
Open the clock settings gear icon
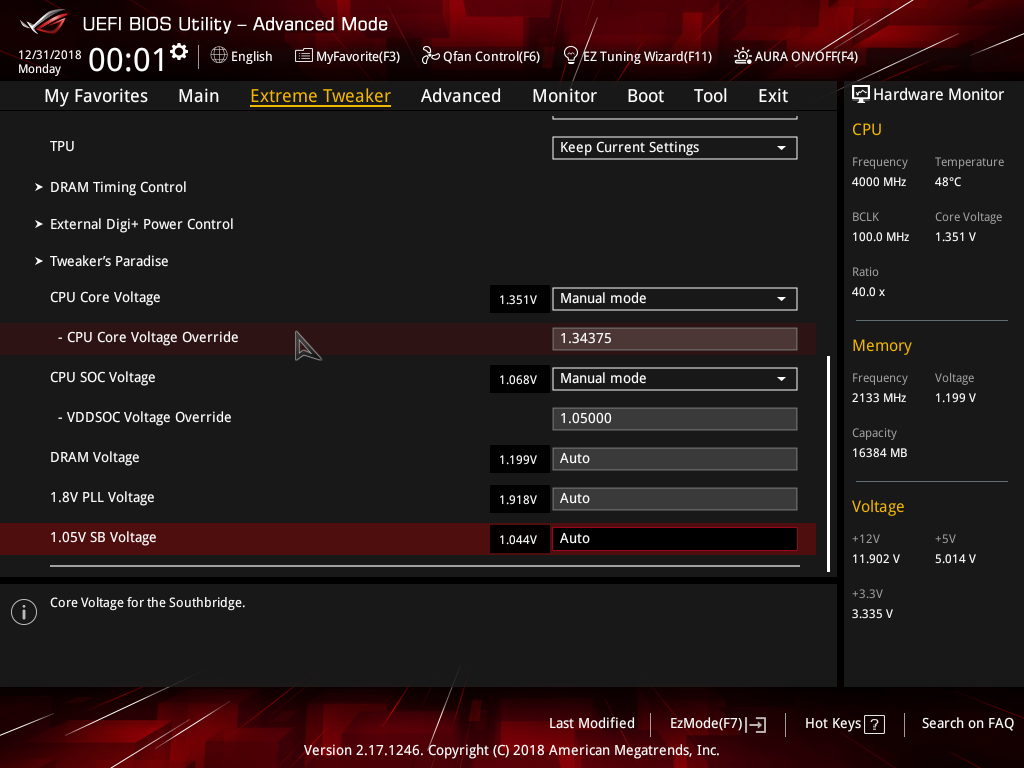coord(179,52)
